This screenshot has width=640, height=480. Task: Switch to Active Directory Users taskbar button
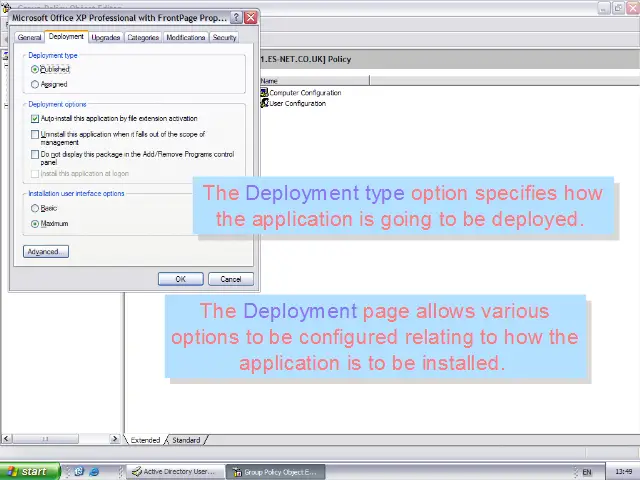tap(176, 472)
